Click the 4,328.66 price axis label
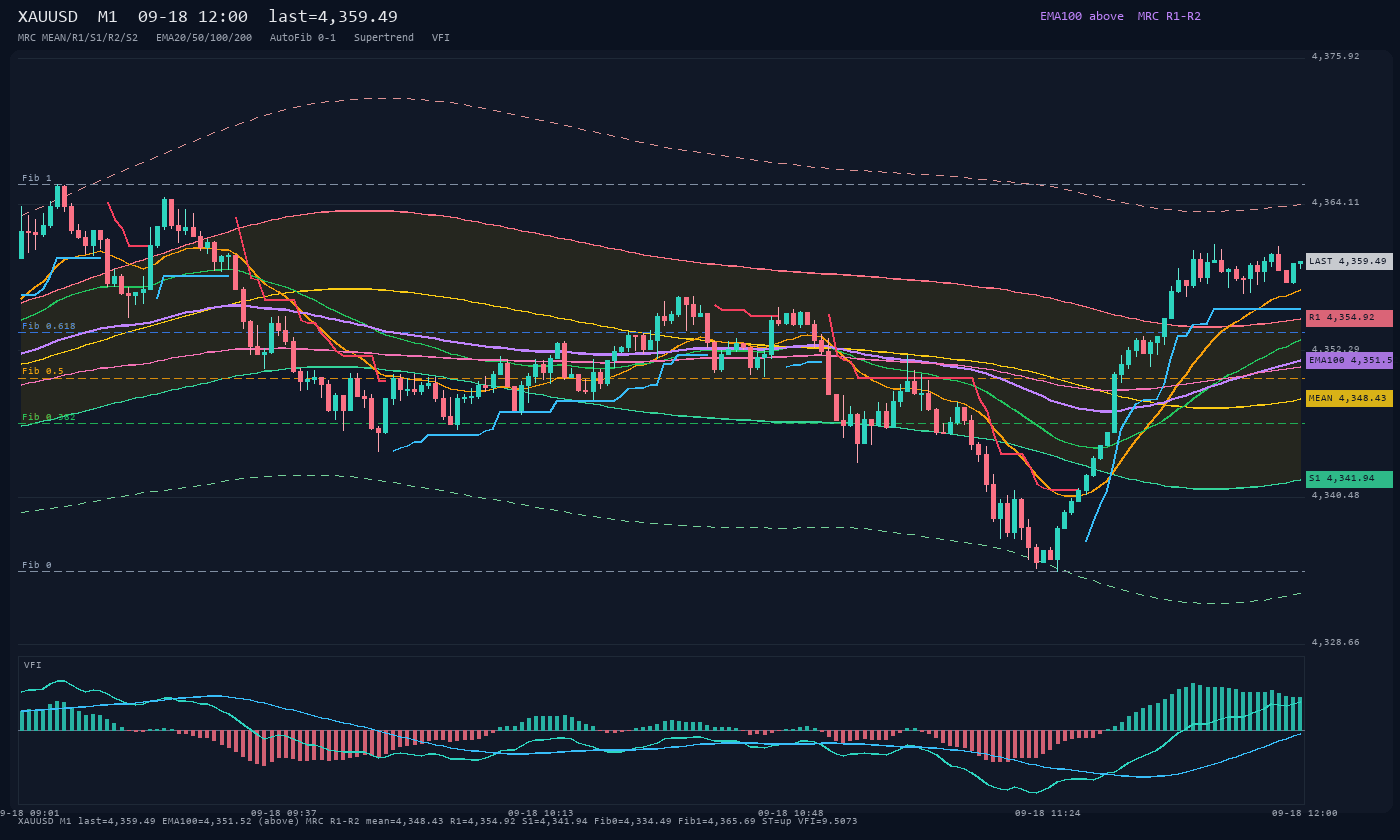The image size is (1400, 840). [1336, 642]
